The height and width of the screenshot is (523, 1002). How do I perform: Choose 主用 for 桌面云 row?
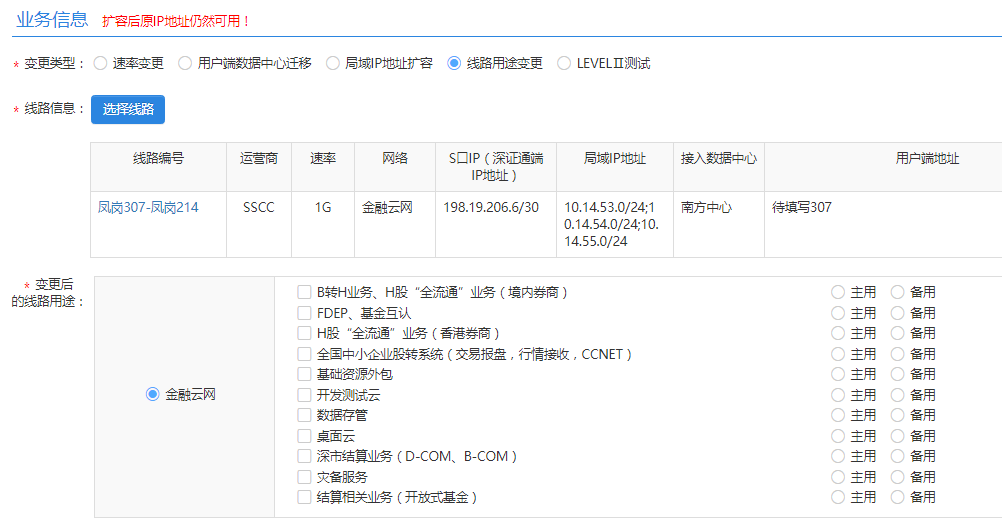pyautogui.click(x=838, y=436)
